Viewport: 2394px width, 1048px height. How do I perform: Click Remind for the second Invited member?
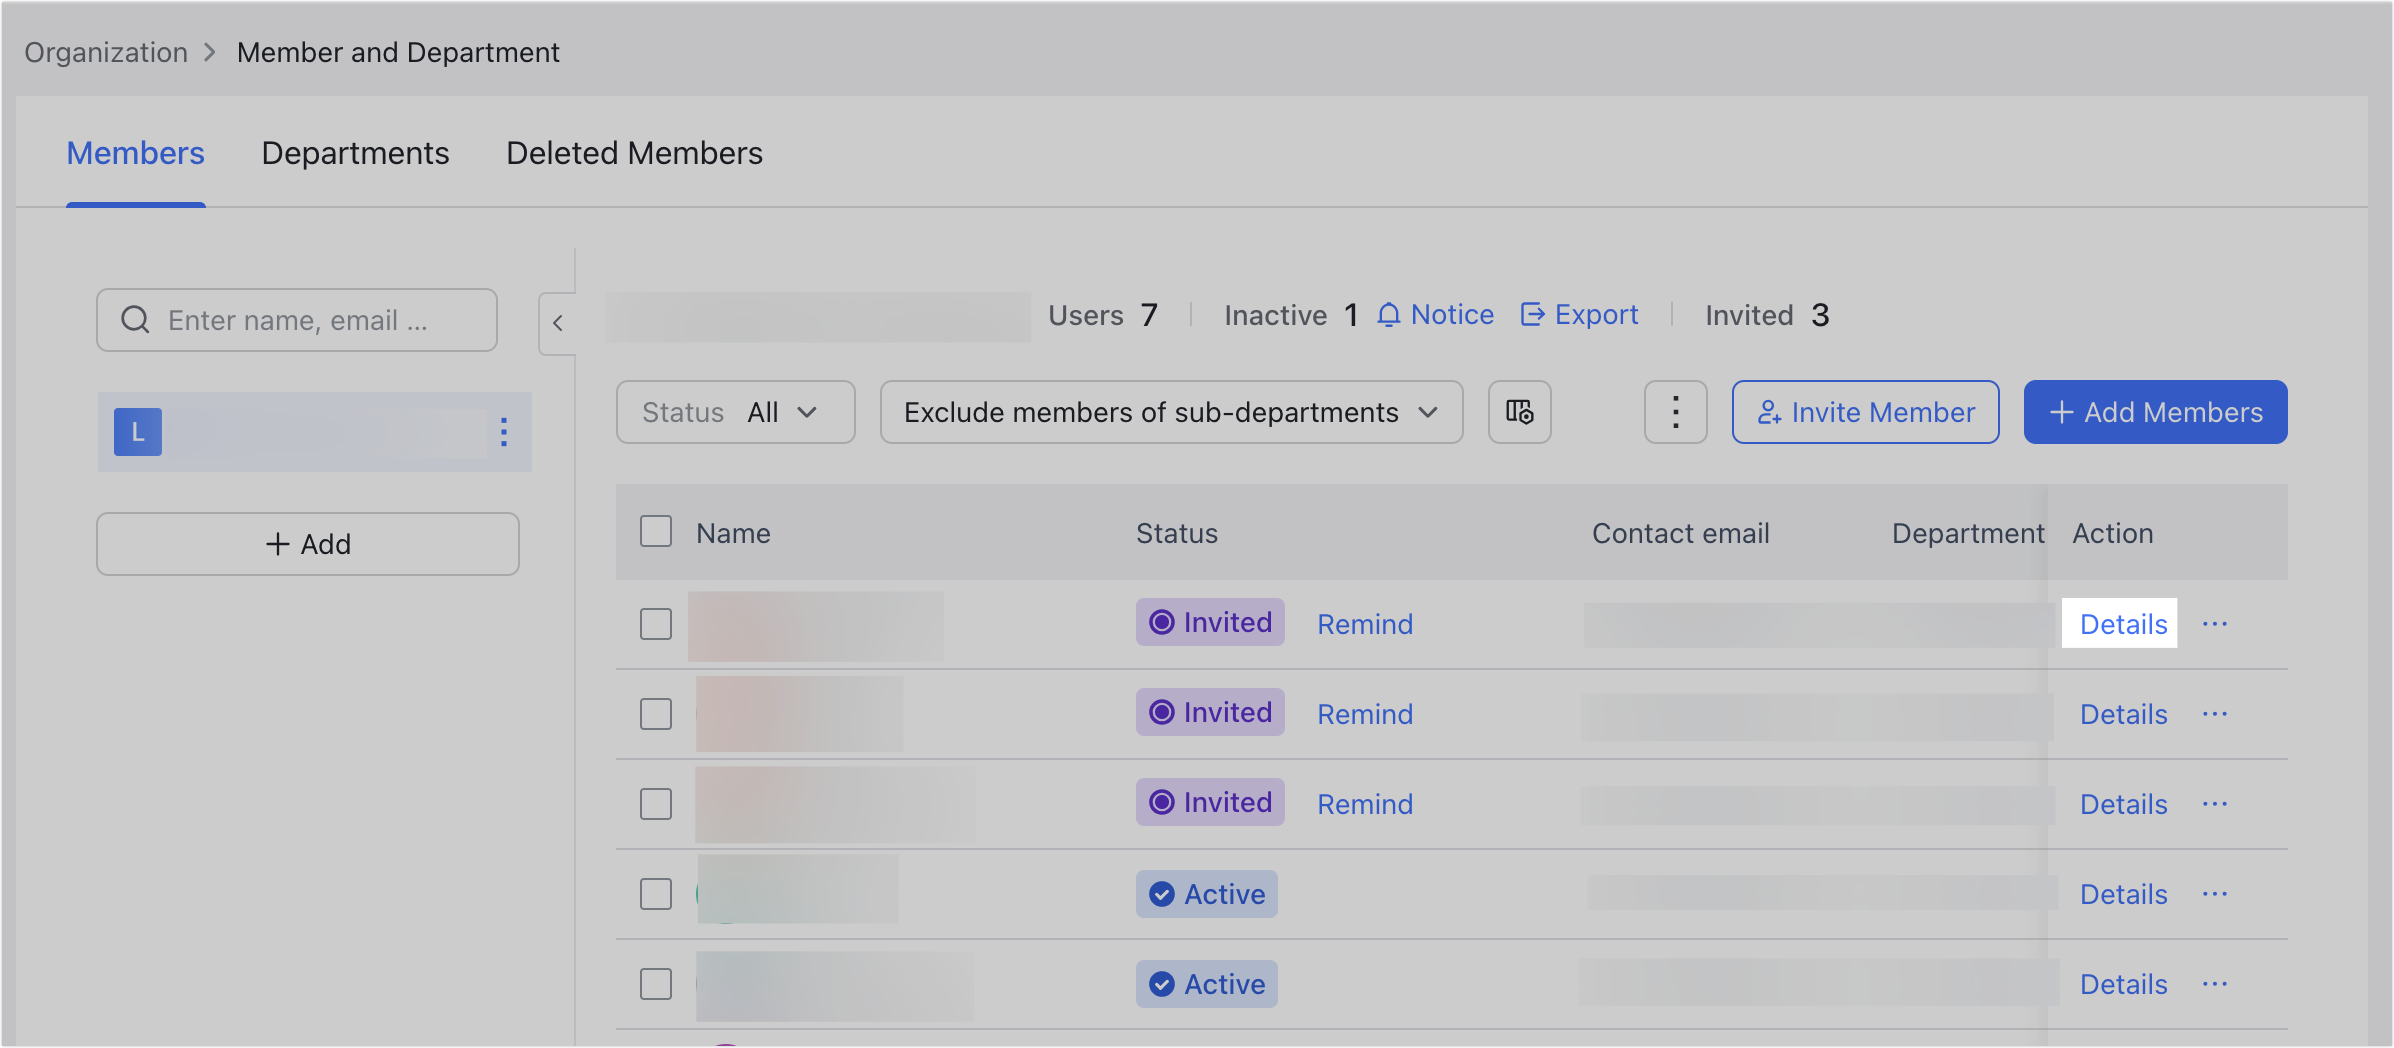pyautogui.click(x=1365, y=714)
